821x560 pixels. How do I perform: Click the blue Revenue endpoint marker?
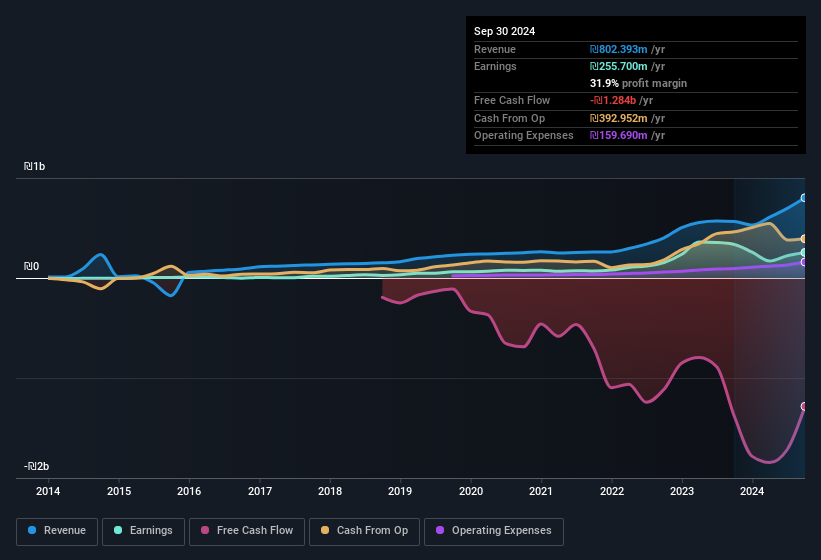(804, 198)
